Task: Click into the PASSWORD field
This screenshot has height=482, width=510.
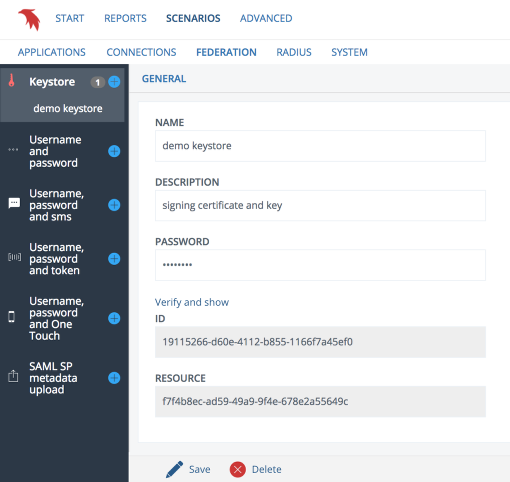Action: (x=320, y=265)
